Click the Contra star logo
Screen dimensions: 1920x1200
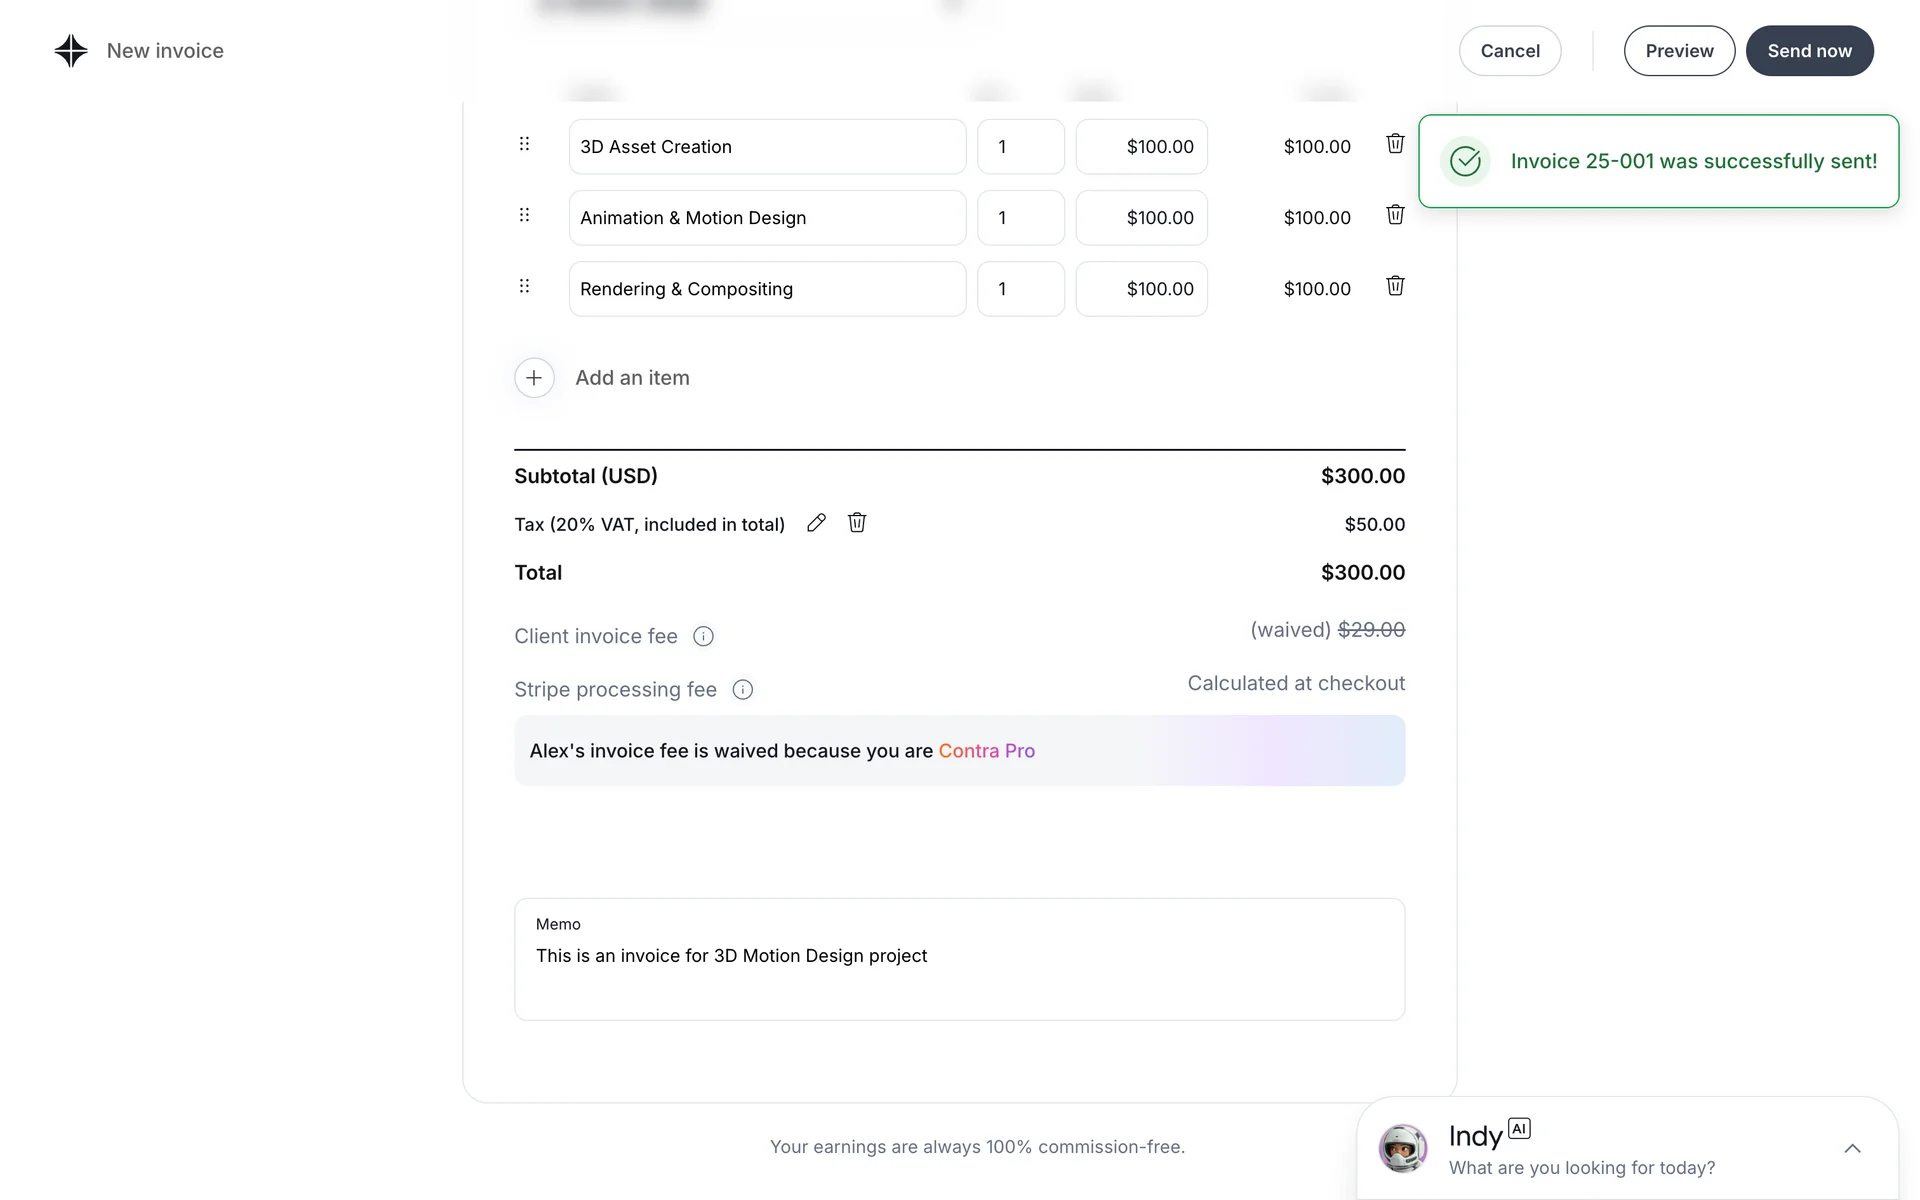pyautogui.click(x=71, y=51)
